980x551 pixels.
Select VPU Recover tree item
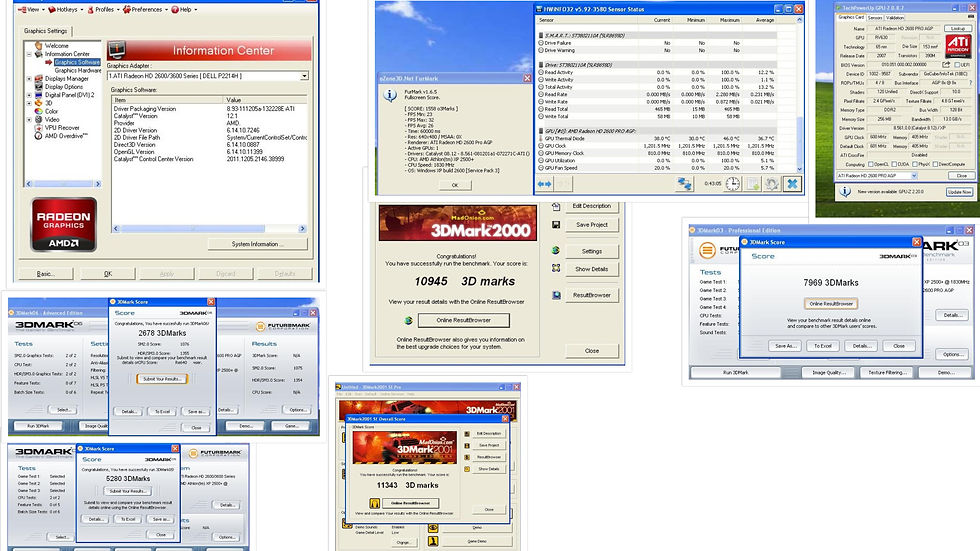pyautogui.click(x=62, y=127)
